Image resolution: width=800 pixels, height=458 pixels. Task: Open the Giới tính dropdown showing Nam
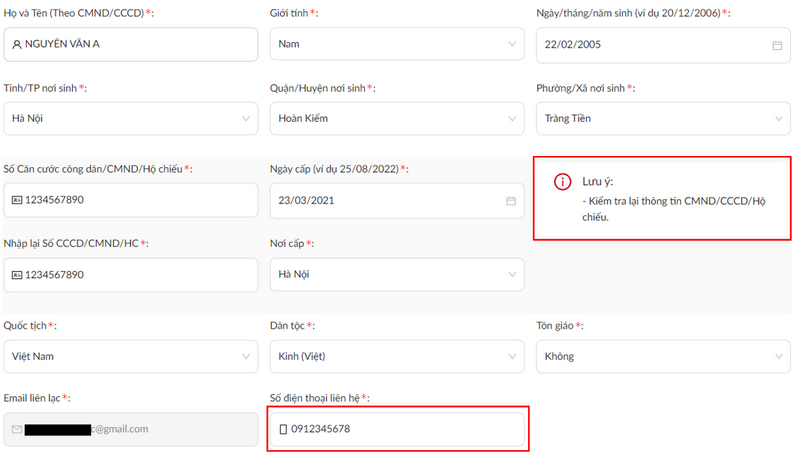tap(397, 44)
